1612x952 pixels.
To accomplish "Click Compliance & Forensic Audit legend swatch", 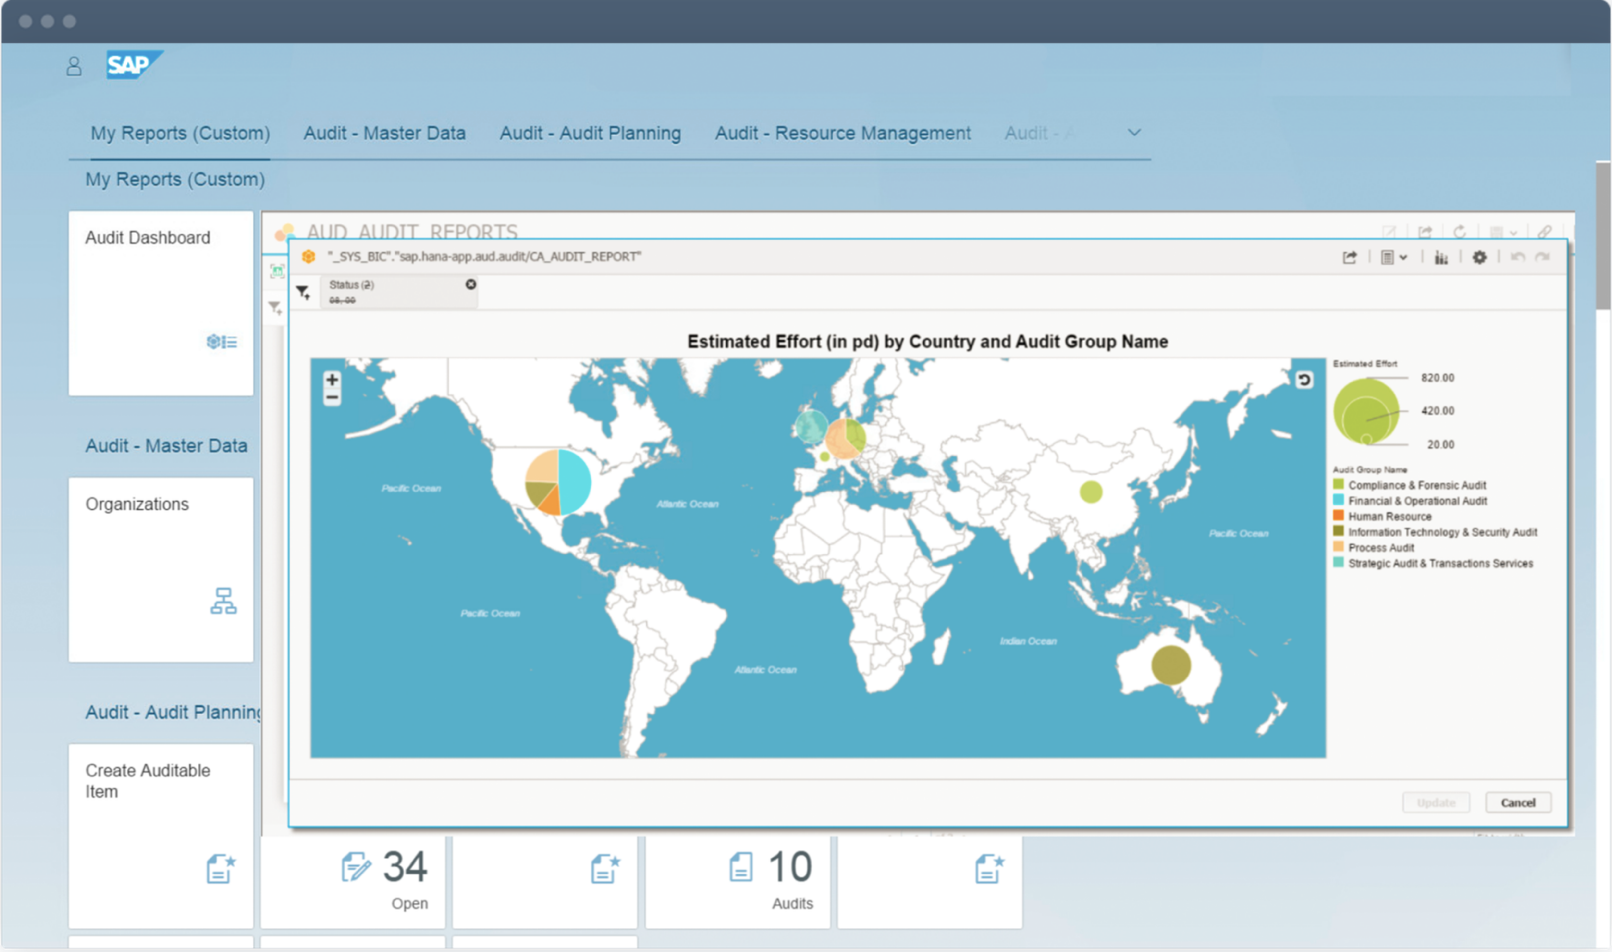I will click(x=1338, y=485).
